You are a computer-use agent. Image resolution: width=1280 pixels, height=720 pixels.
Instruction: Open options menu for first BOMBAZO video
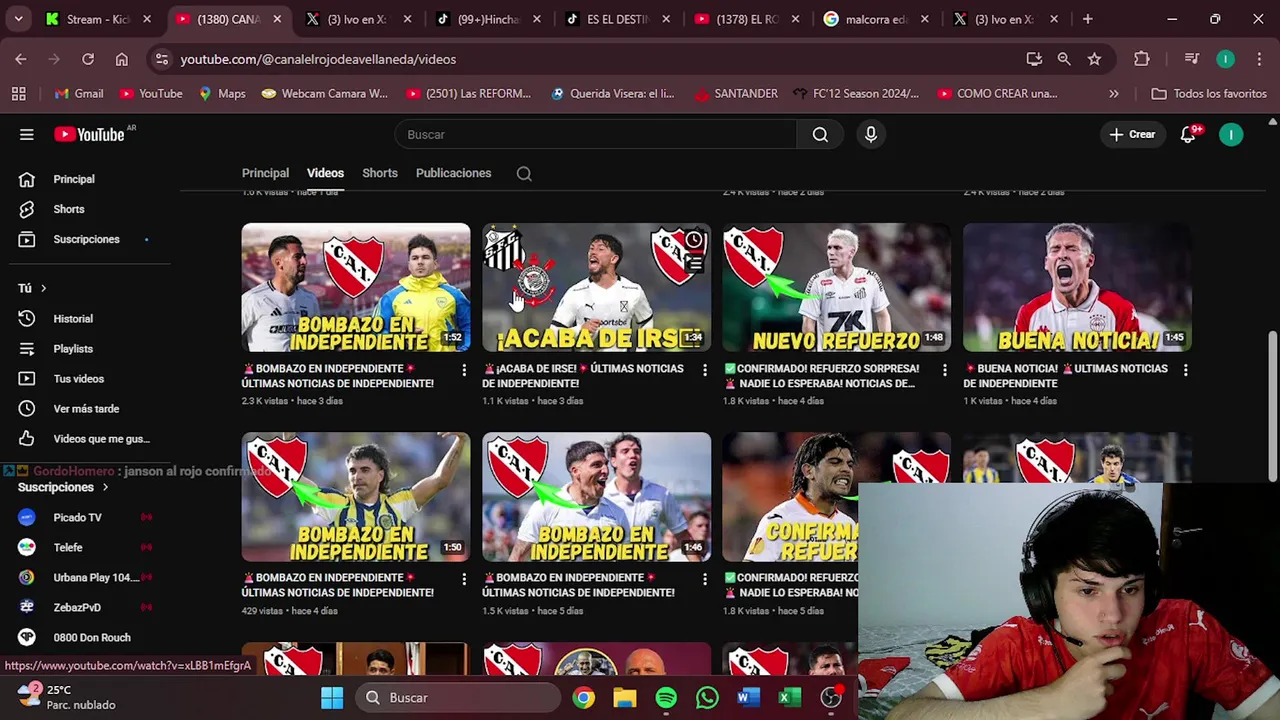(464, 370)
